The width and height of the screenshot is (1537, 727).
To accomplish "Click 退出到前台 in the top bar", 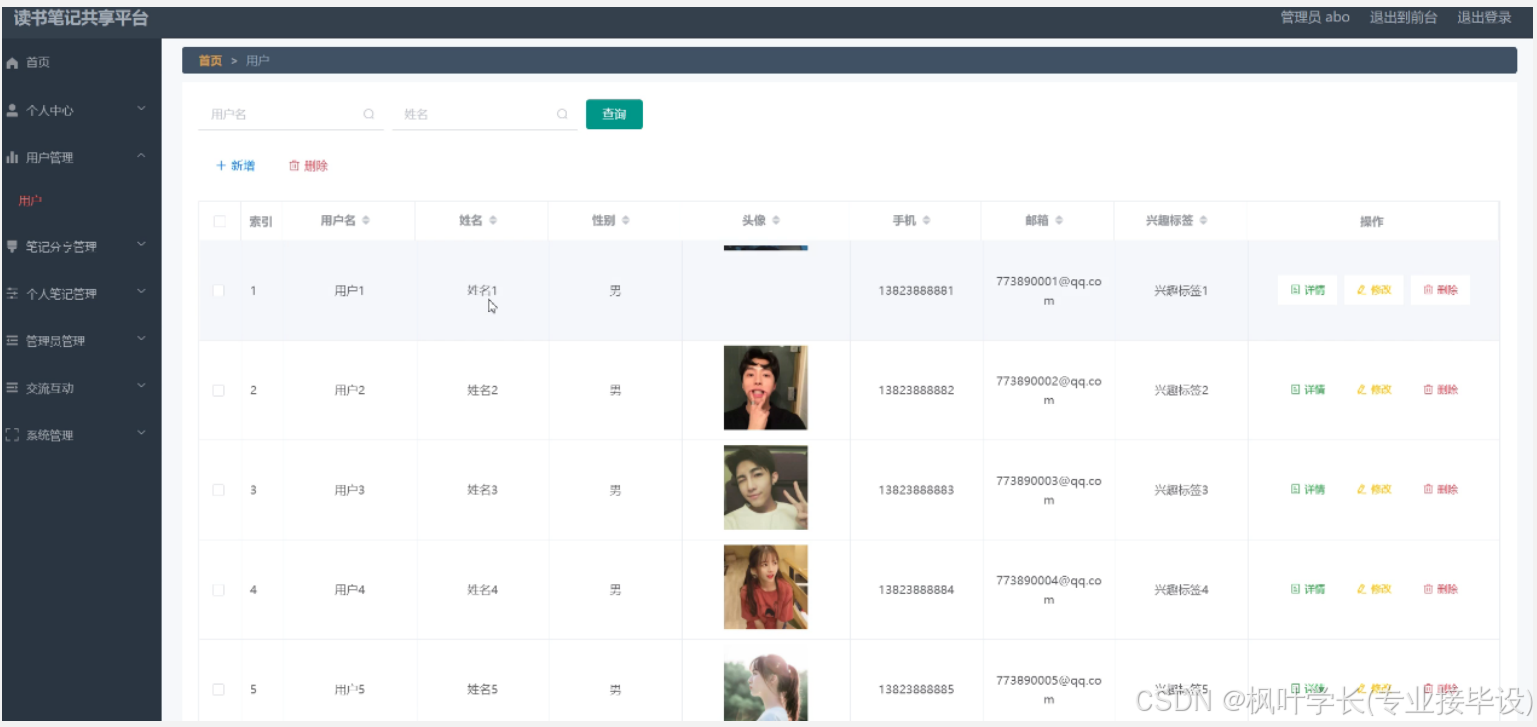I will (1403, 17).
